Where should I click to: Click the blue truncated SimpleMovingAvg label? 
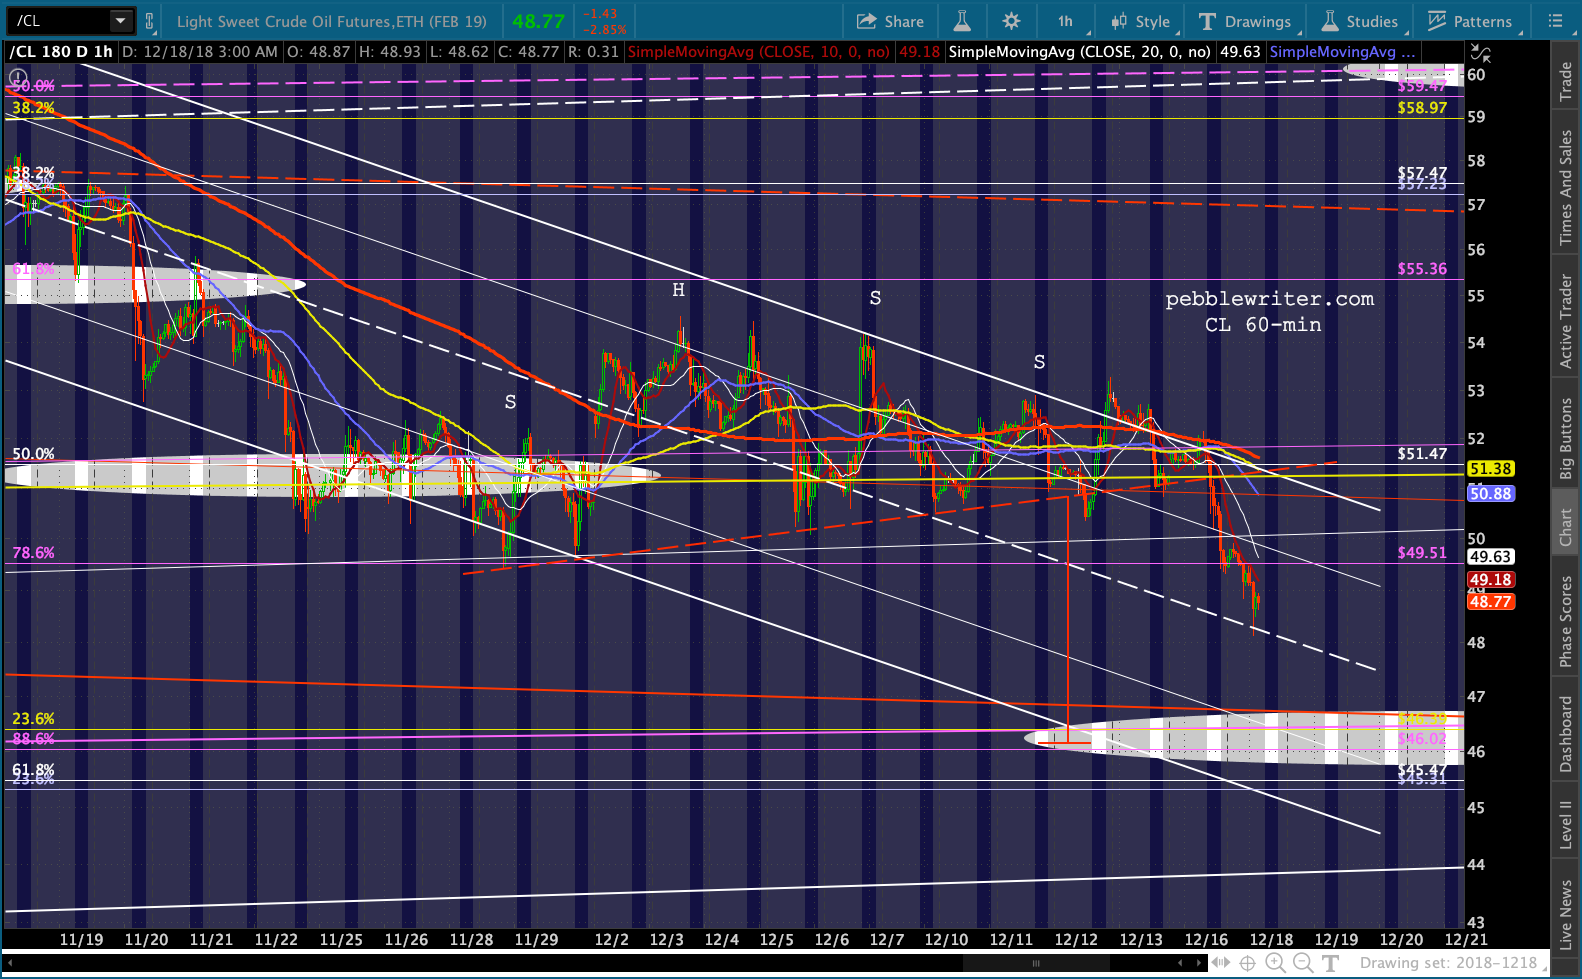pyautogui.click(x=1342, y=52)
